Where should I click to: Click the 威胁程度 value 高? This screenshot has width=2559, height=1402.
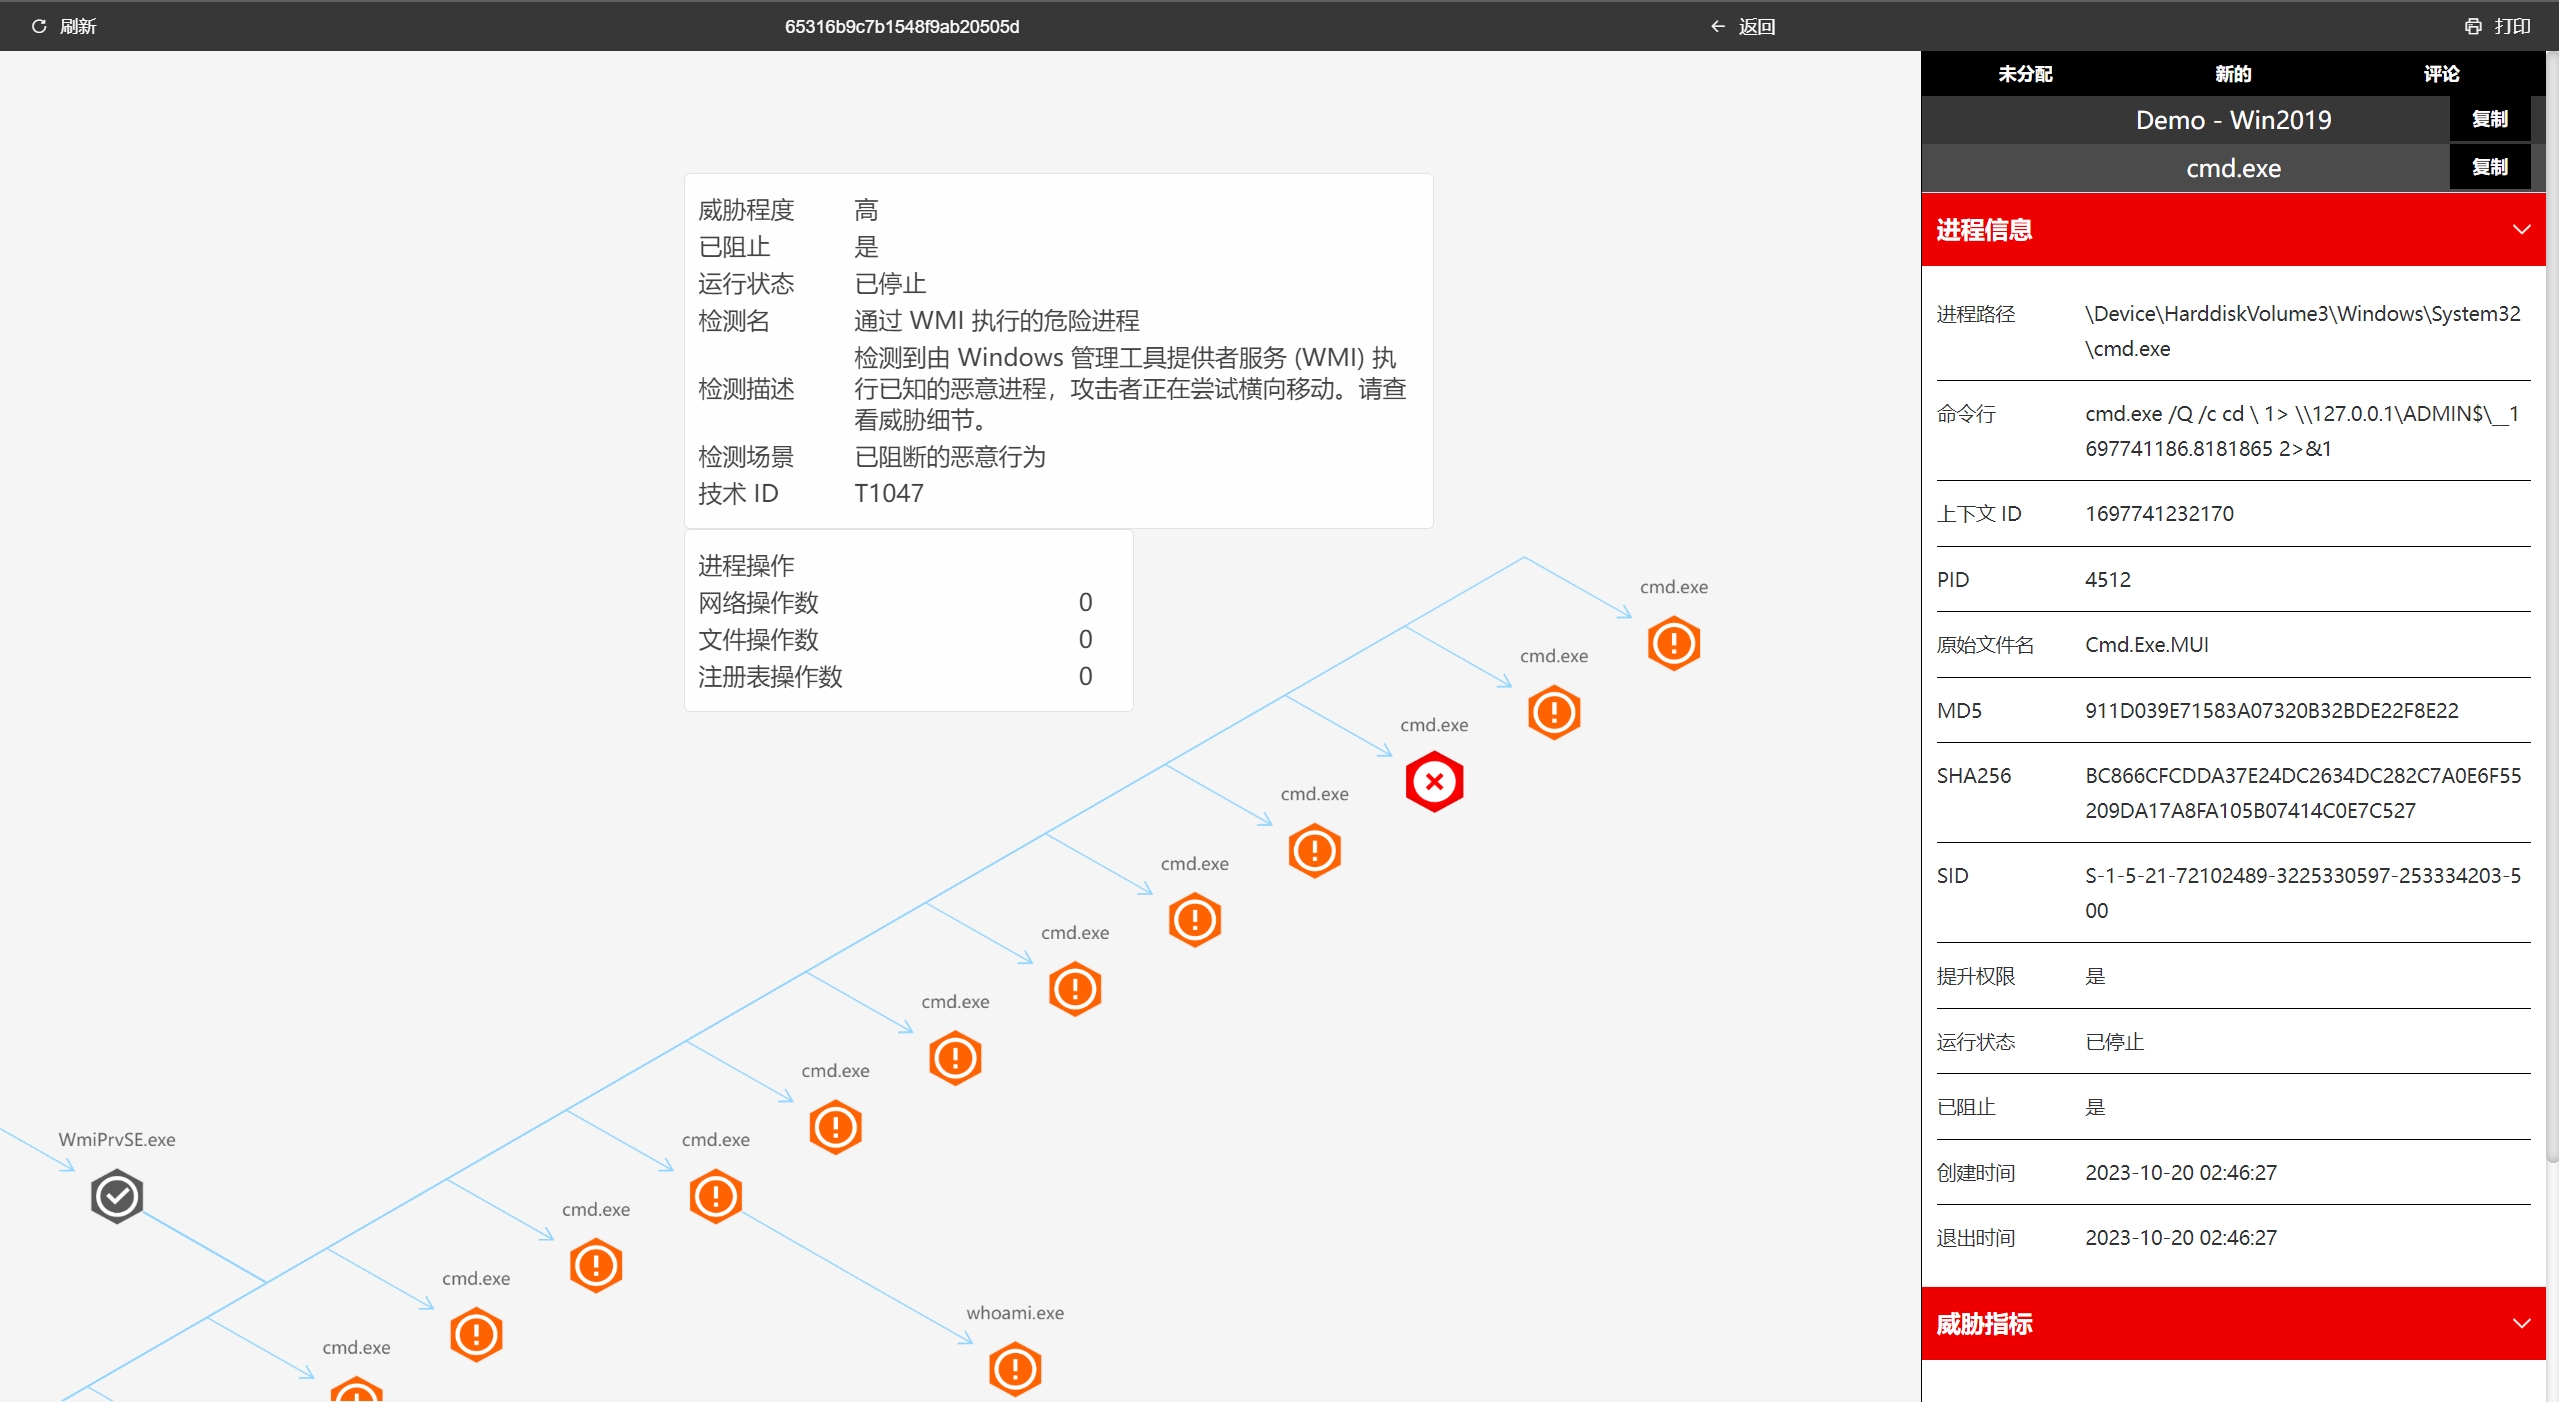pyautogui.click(x=866, y=210)
